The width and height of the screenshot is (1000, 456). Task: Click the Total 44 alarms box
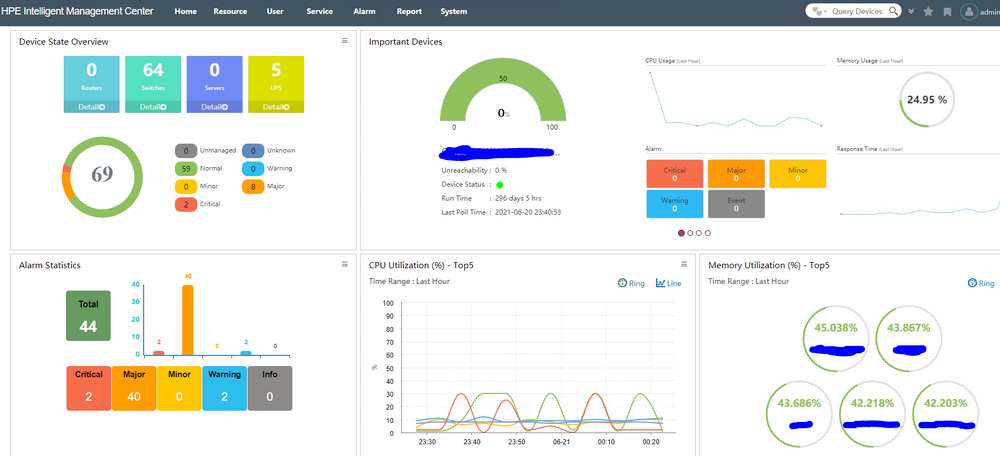[88, 316]
